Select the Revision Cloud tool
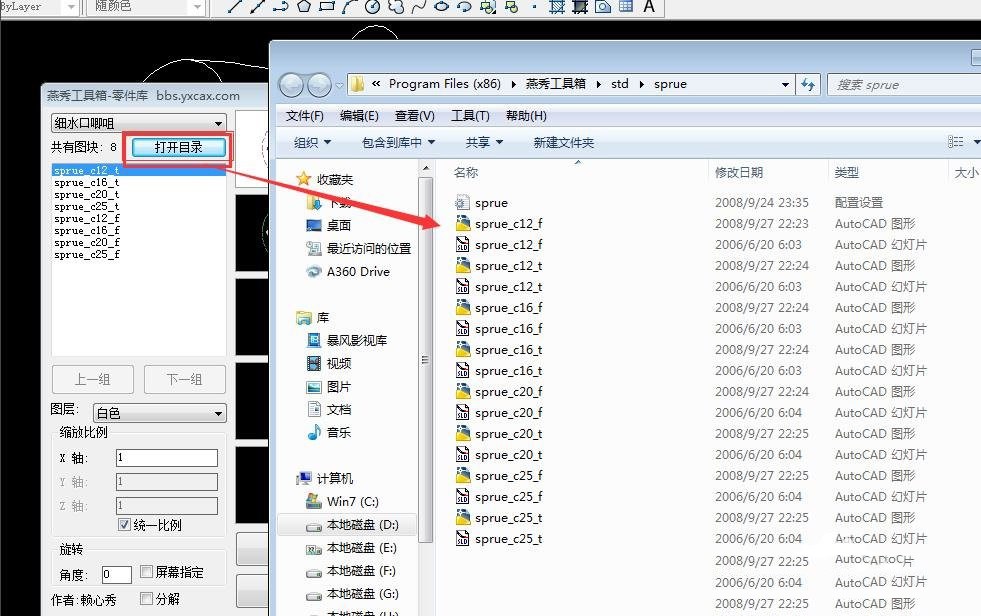This screenshot has width=981, height=616. point(395,7)
